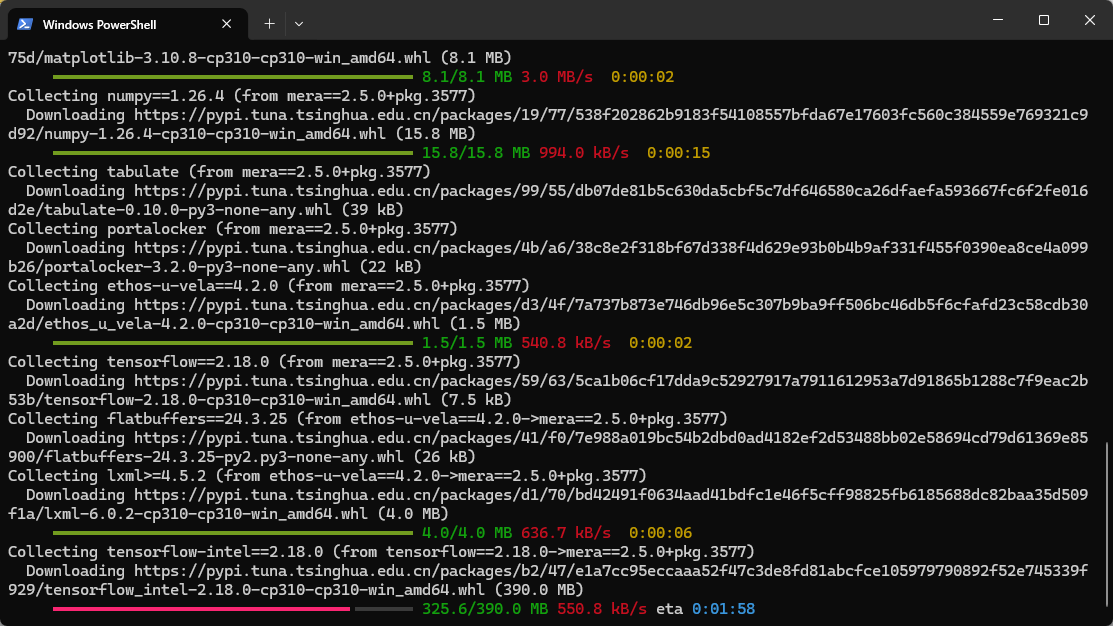This screenshot has height=626, width=1113.
Task: Click the "15.8/15.8 MB" progress text
Action: coord(476,153)
